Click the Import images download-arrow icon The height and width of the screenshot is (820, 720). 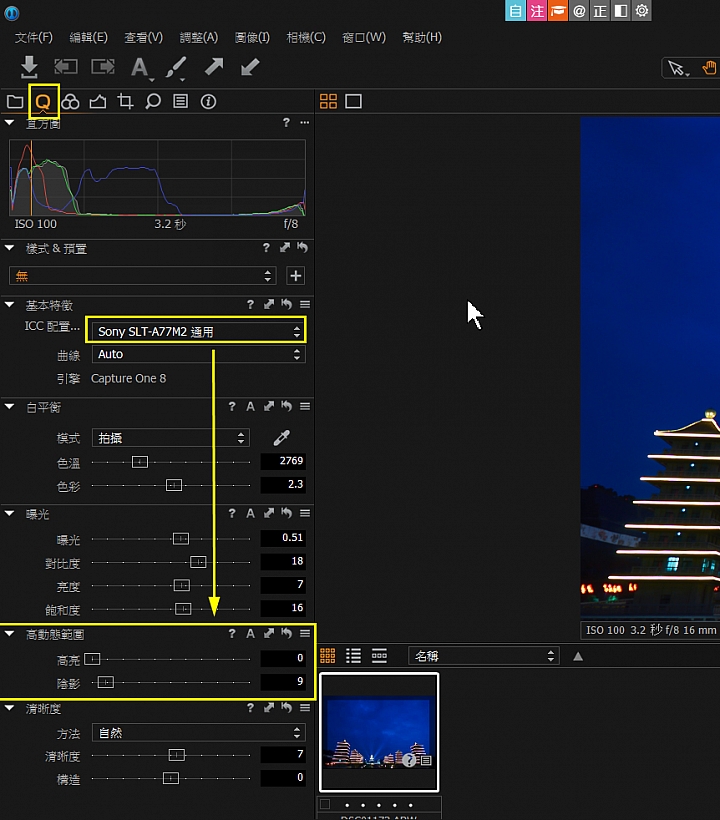pyautogui.click(x=29, y=67)
